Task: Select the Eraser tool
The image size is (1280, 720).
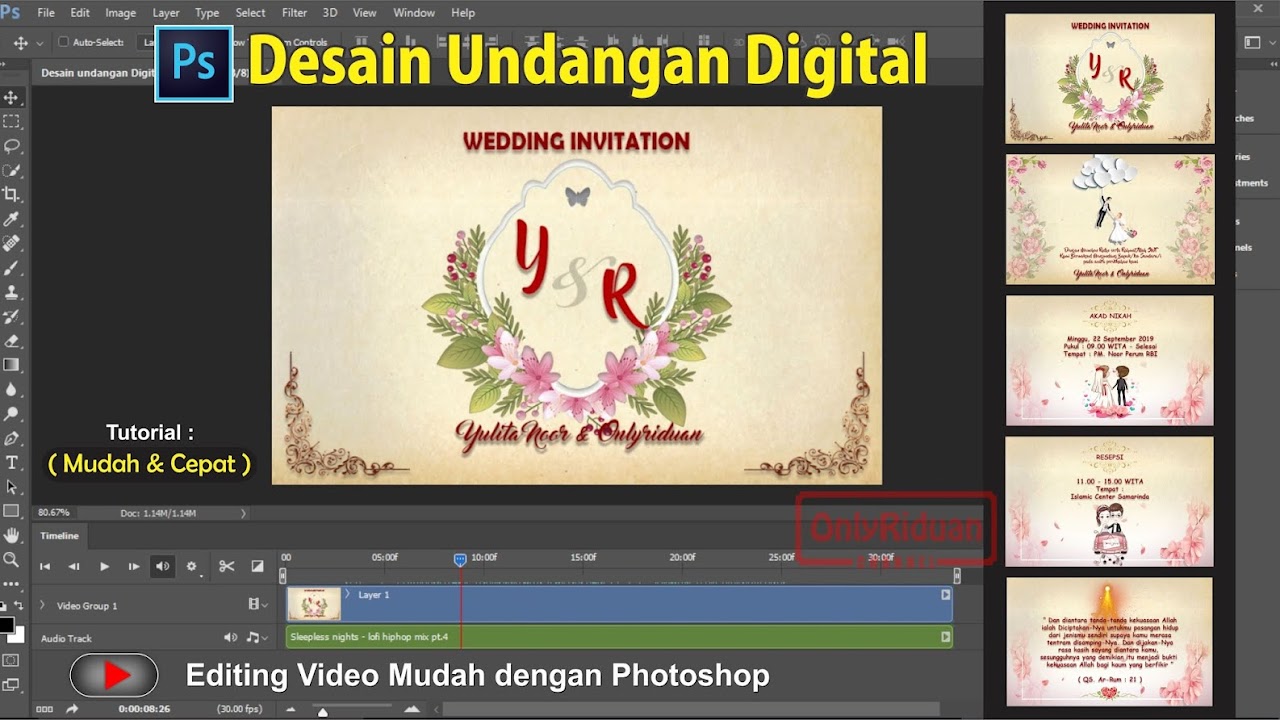Action: [12, 341]
